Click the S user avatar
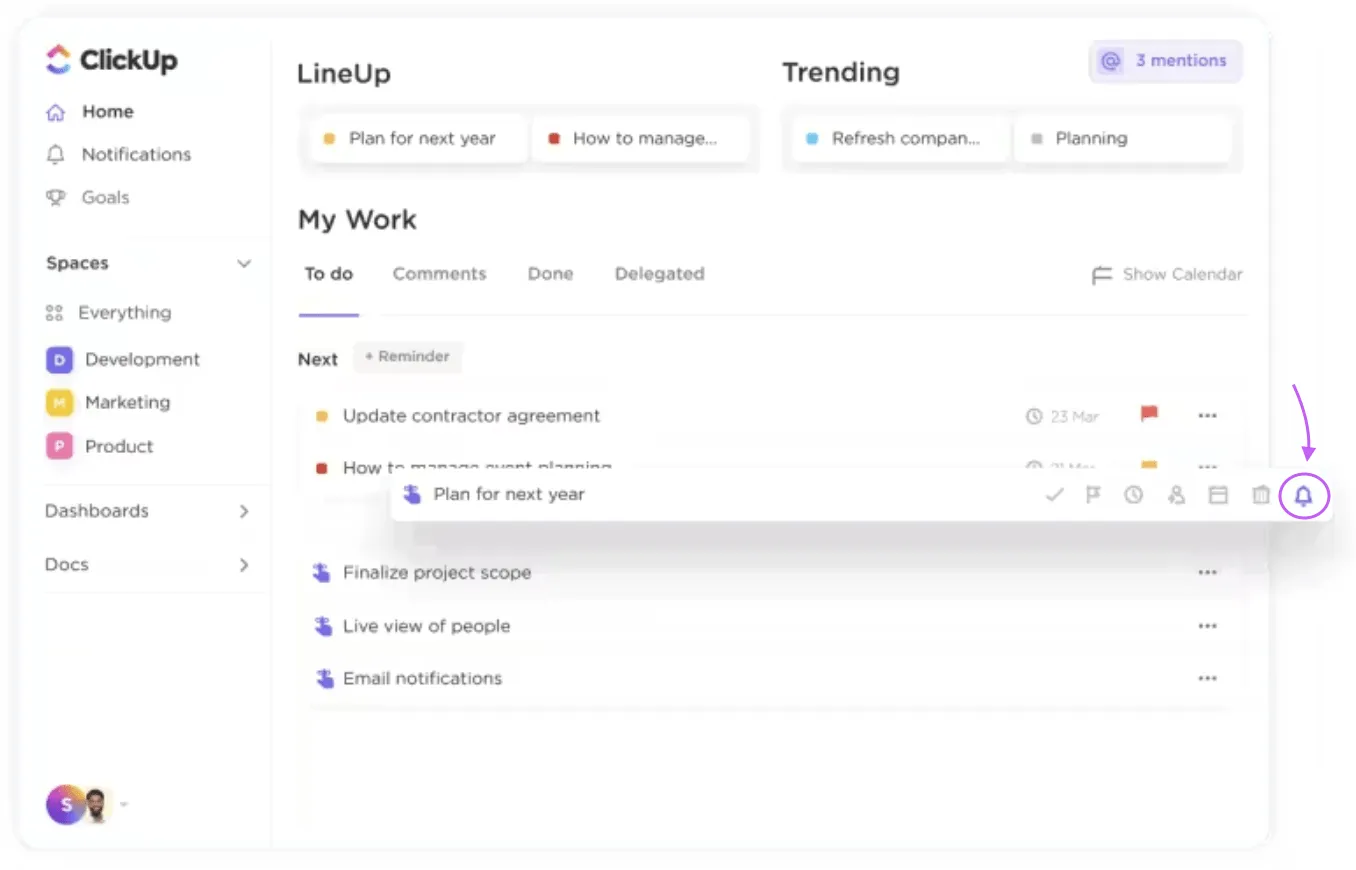The height and width of the screenshot is (870, 1356). [64, 804]
